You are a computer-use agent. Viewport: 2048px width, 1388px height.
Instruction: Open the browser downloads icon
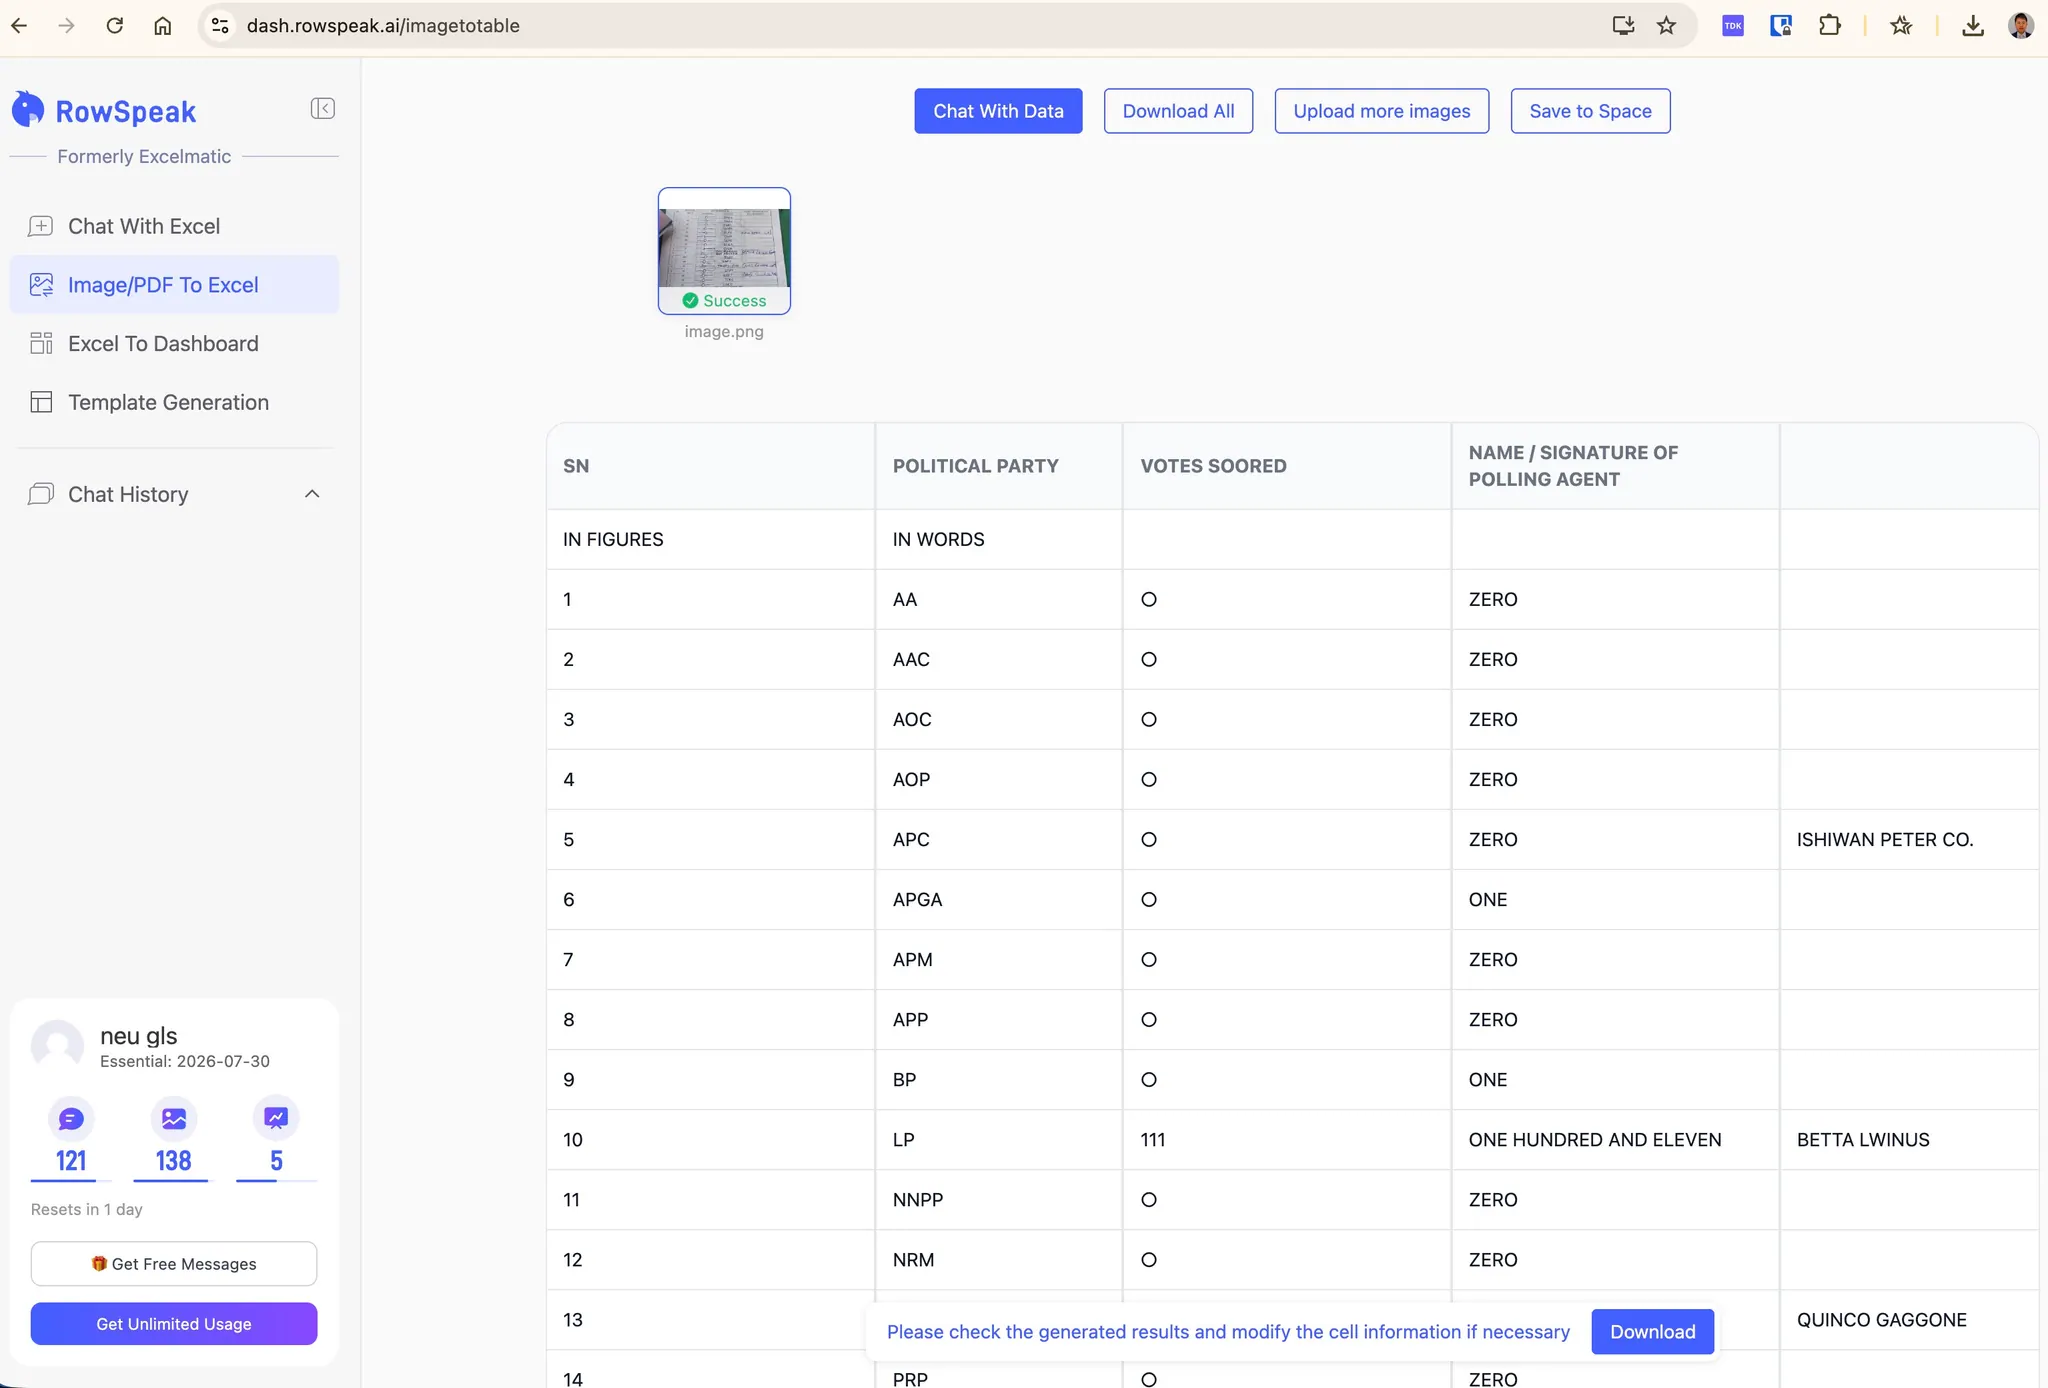[1973, 26]
